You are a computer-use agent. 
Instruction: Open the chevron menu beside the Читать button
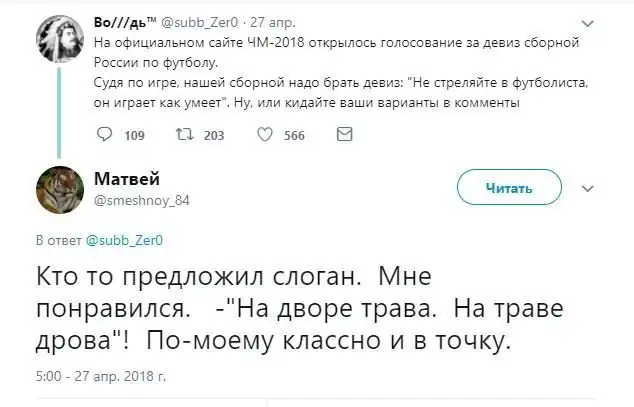tap(587, 187)
